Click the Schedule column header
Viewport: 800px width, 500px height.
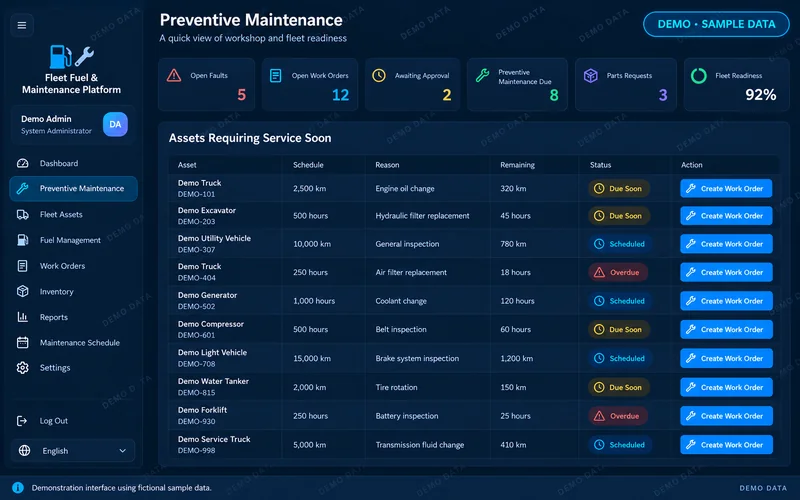(x=308, y=165)
